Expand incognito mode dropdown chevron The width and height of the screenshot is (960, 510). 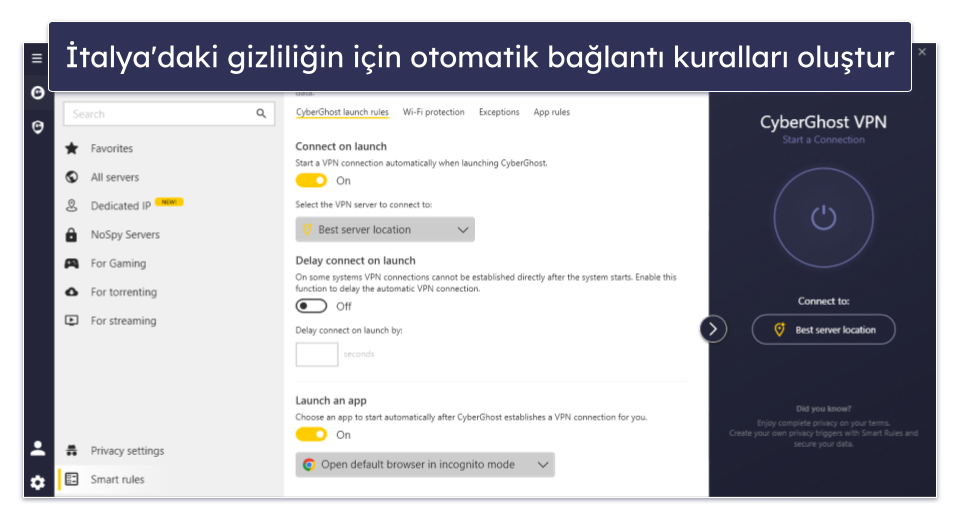(542, 465)
